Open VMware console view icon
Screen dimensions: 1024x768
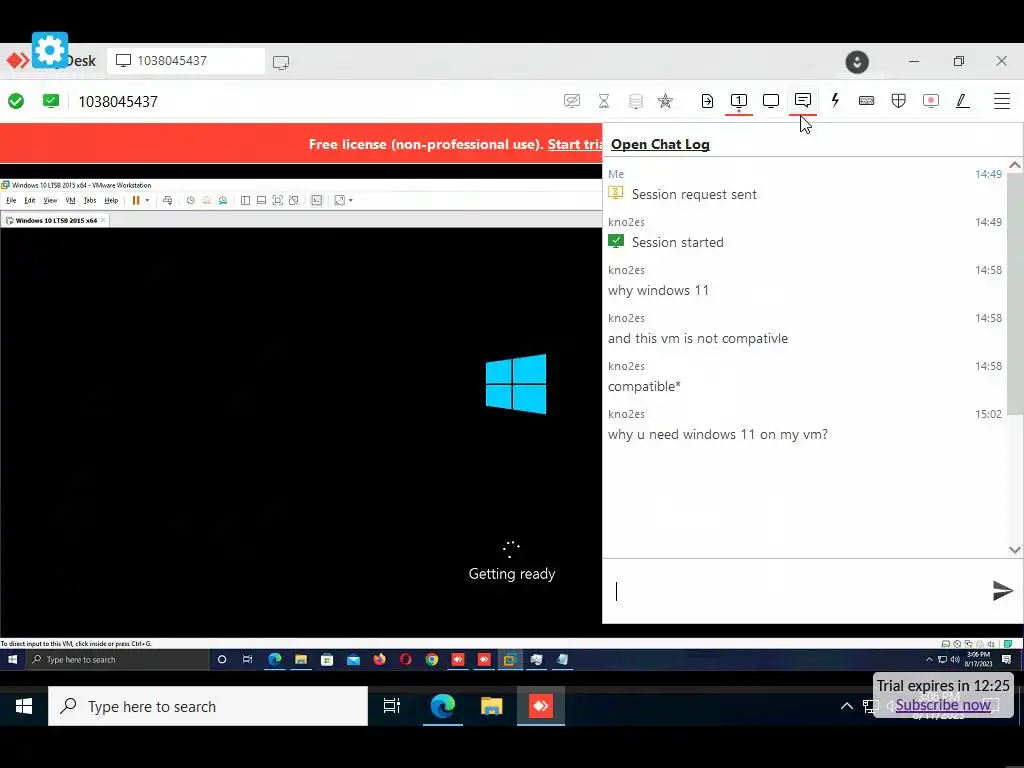[x=317, y=200]
